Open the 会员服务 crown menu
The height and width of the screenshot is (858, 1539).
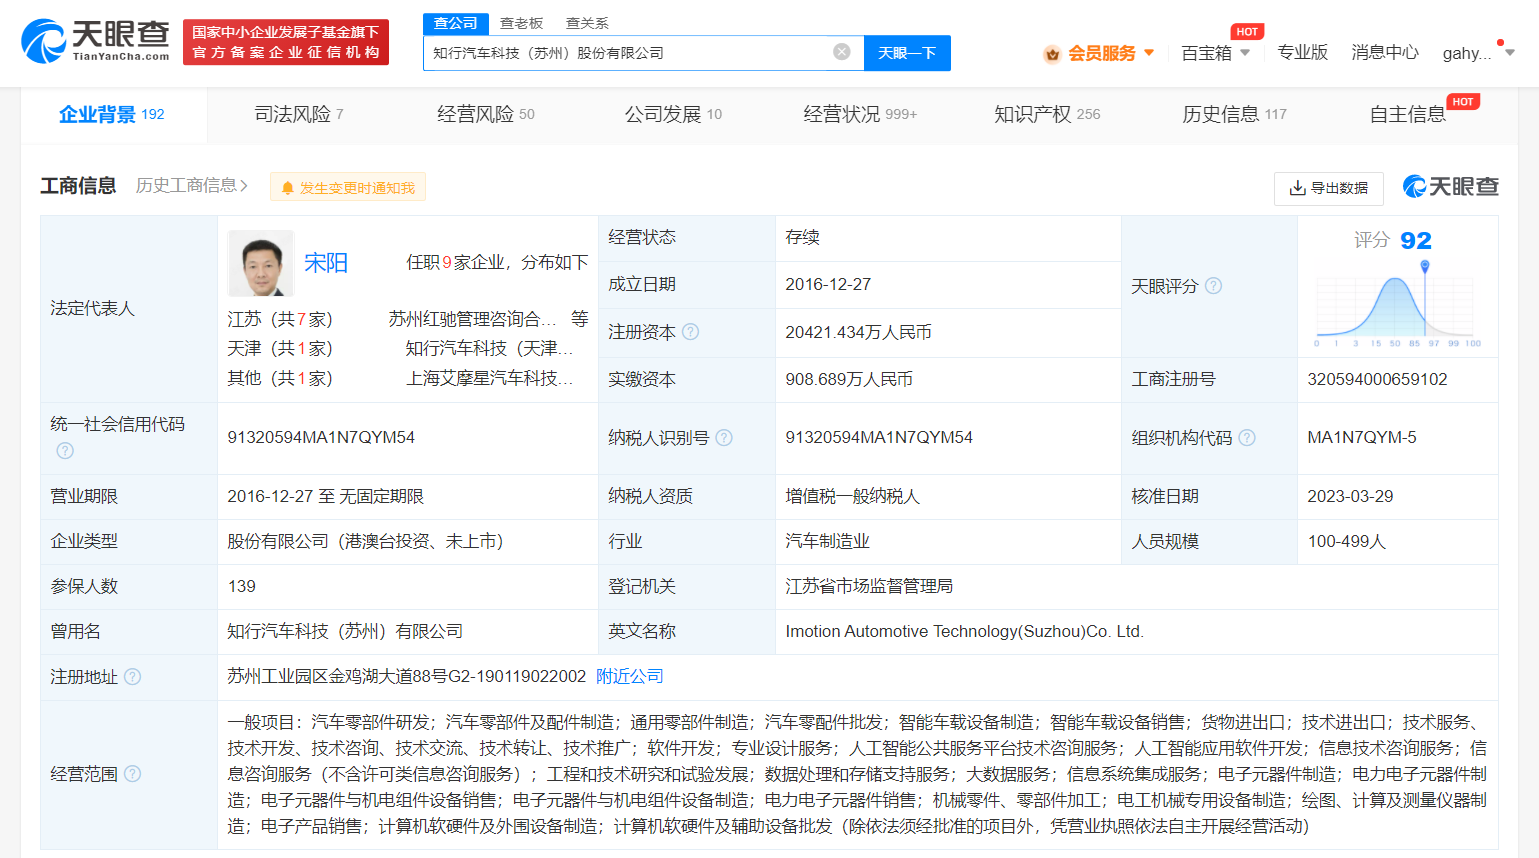1099,53
